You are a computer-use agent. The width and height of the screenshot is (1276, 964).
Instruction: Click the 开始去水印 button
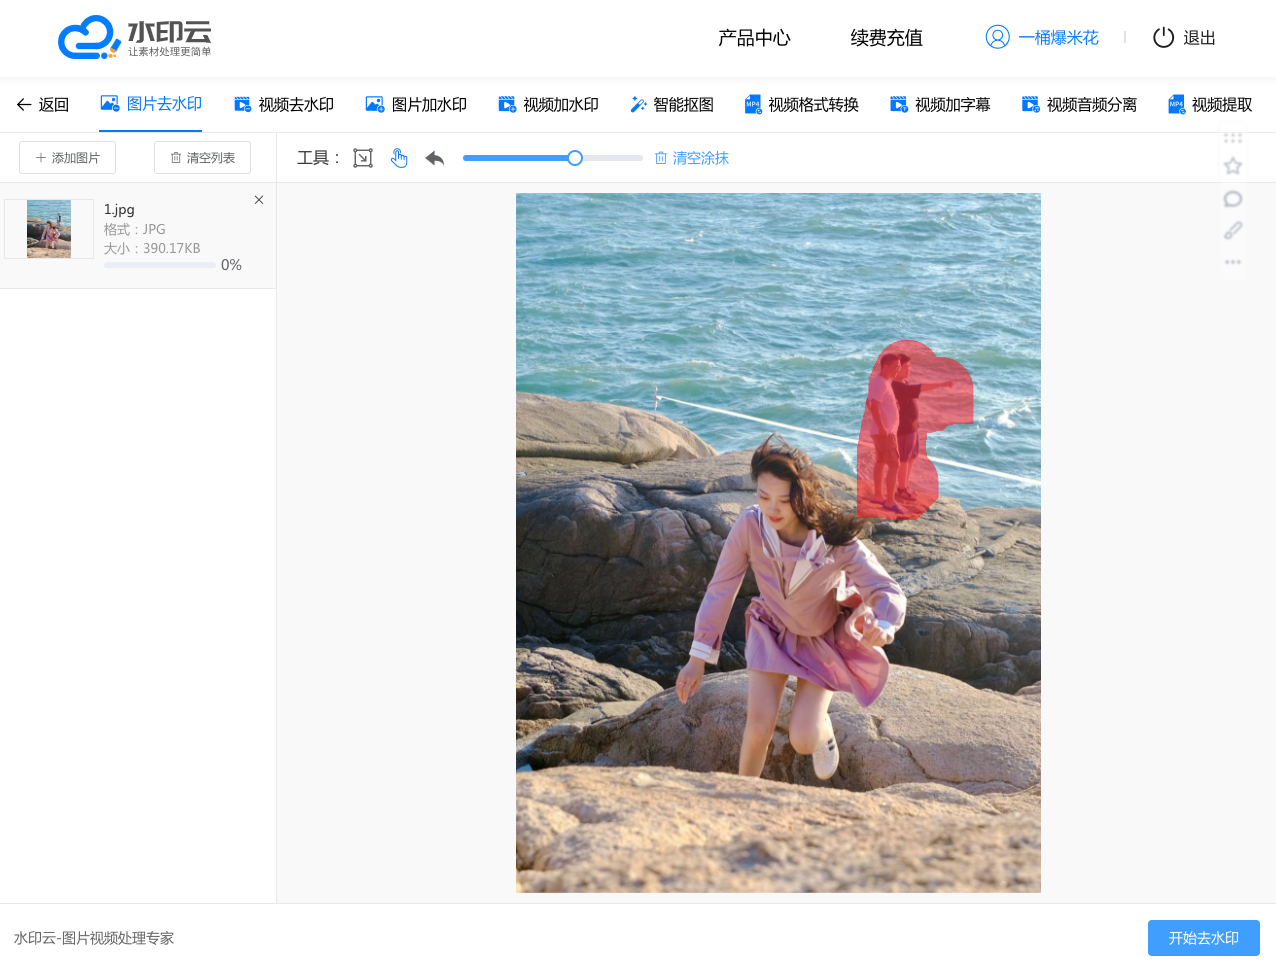(1203, 938)
